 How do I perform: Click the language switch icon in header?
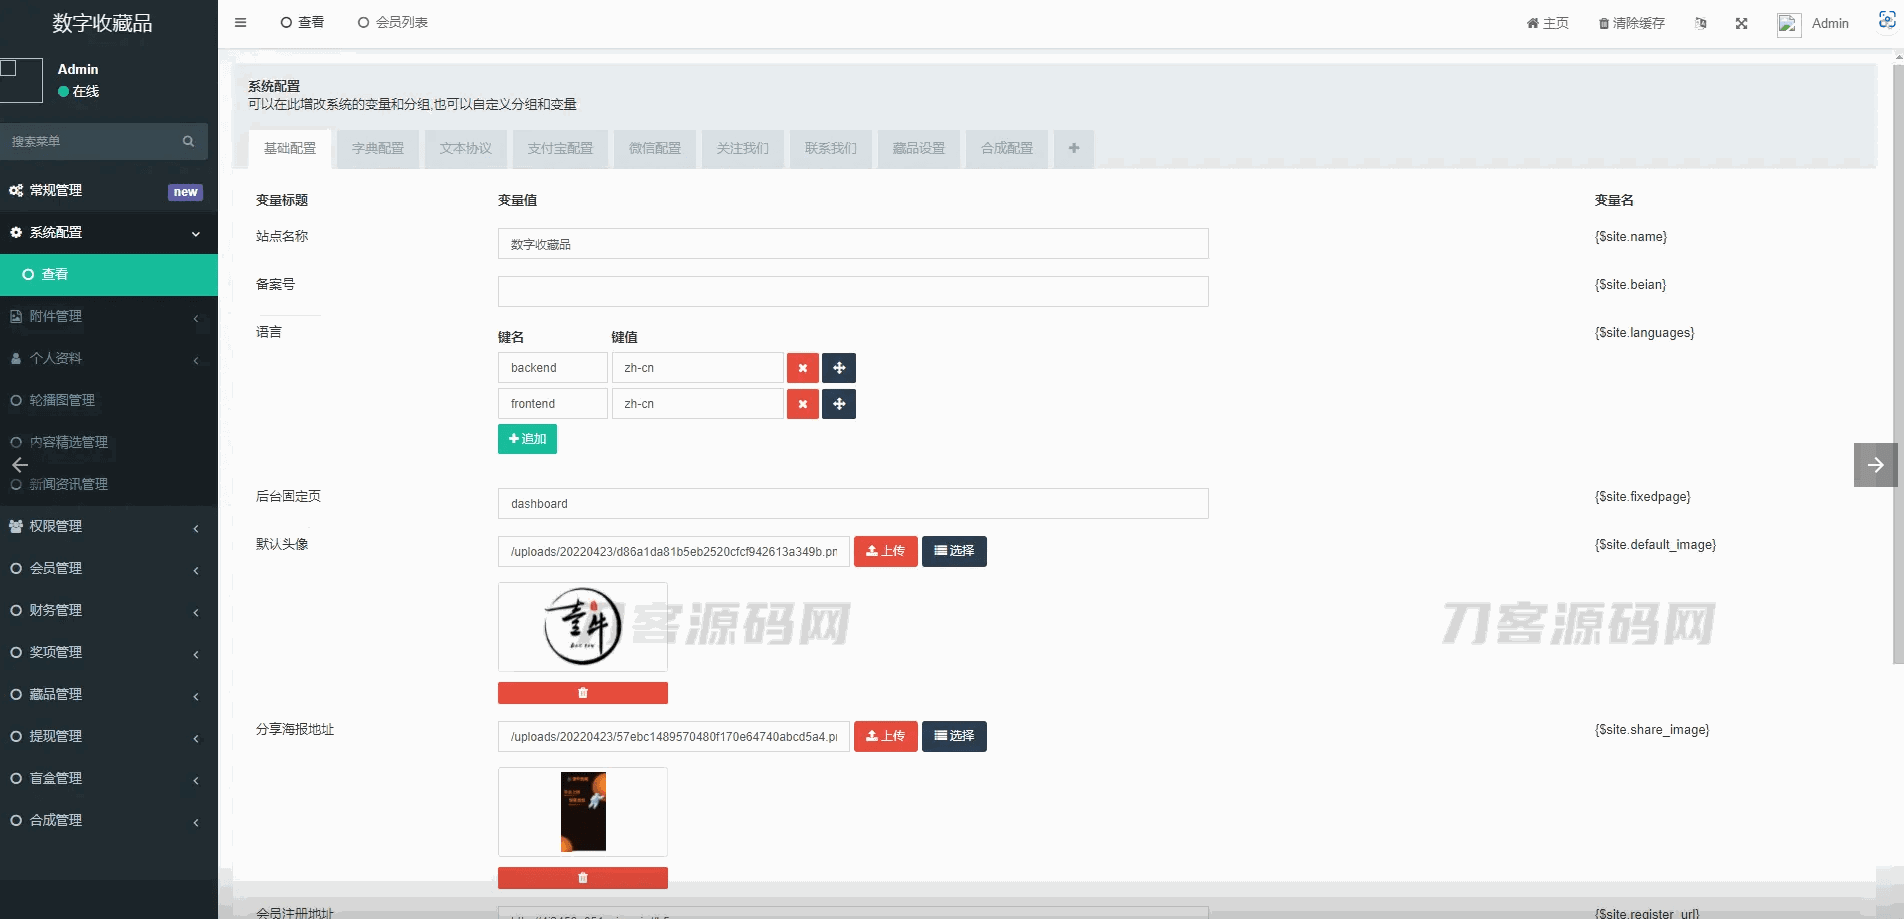(x=1700, y=24)
